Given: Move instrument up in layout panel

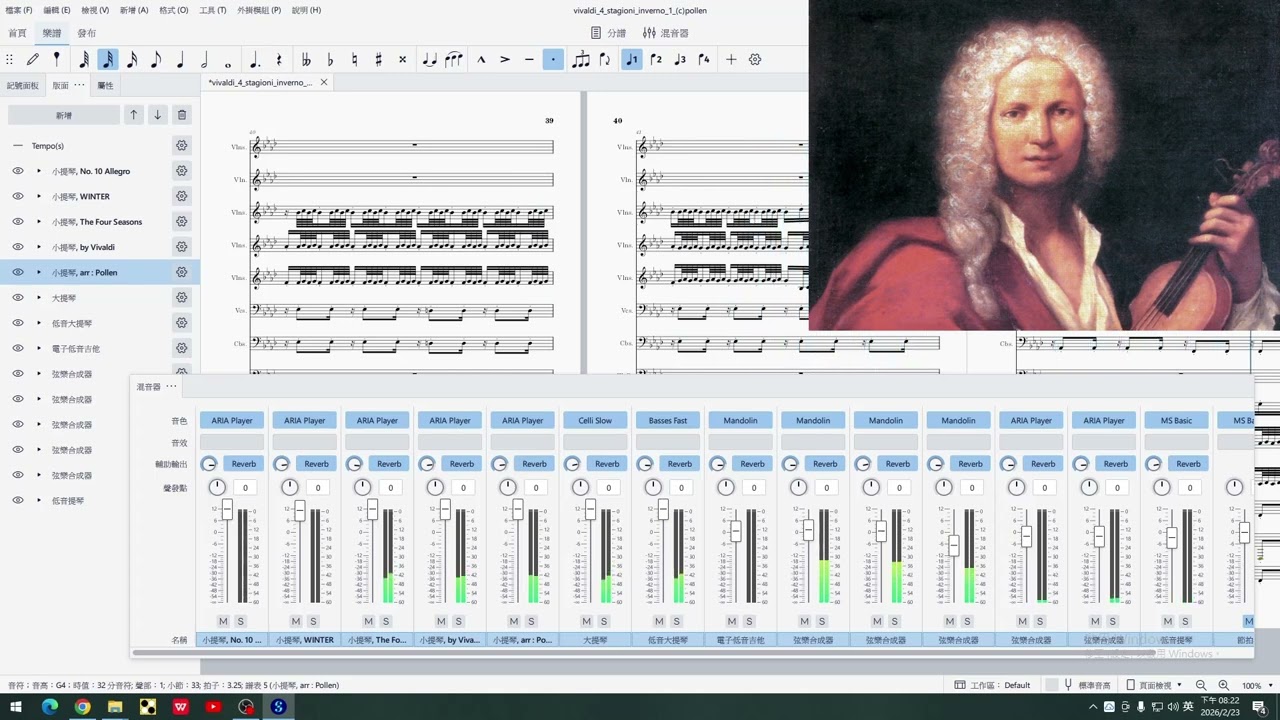Looking at the screenshot, I should pos(133,115).
